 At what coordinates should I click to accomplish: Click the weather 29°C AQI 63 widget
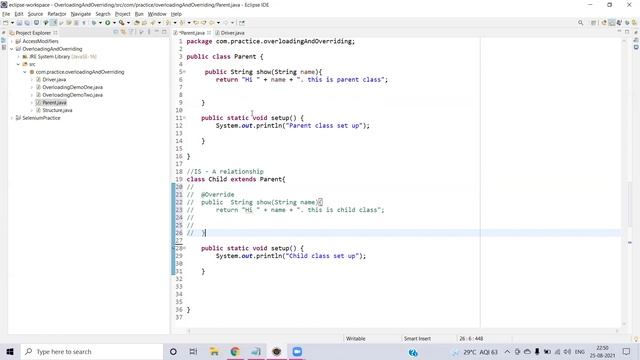(476, 352)
